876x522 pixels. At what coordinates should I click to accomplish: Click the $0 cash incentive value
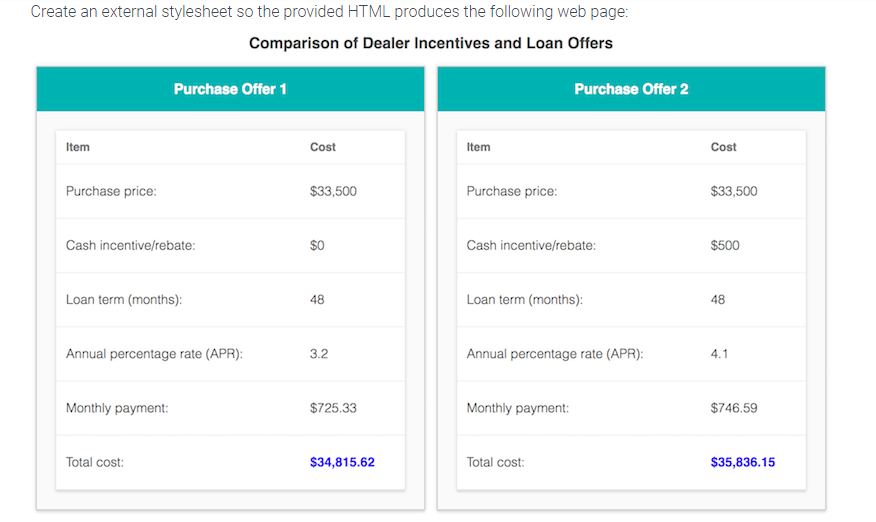[x=317, y=245]
